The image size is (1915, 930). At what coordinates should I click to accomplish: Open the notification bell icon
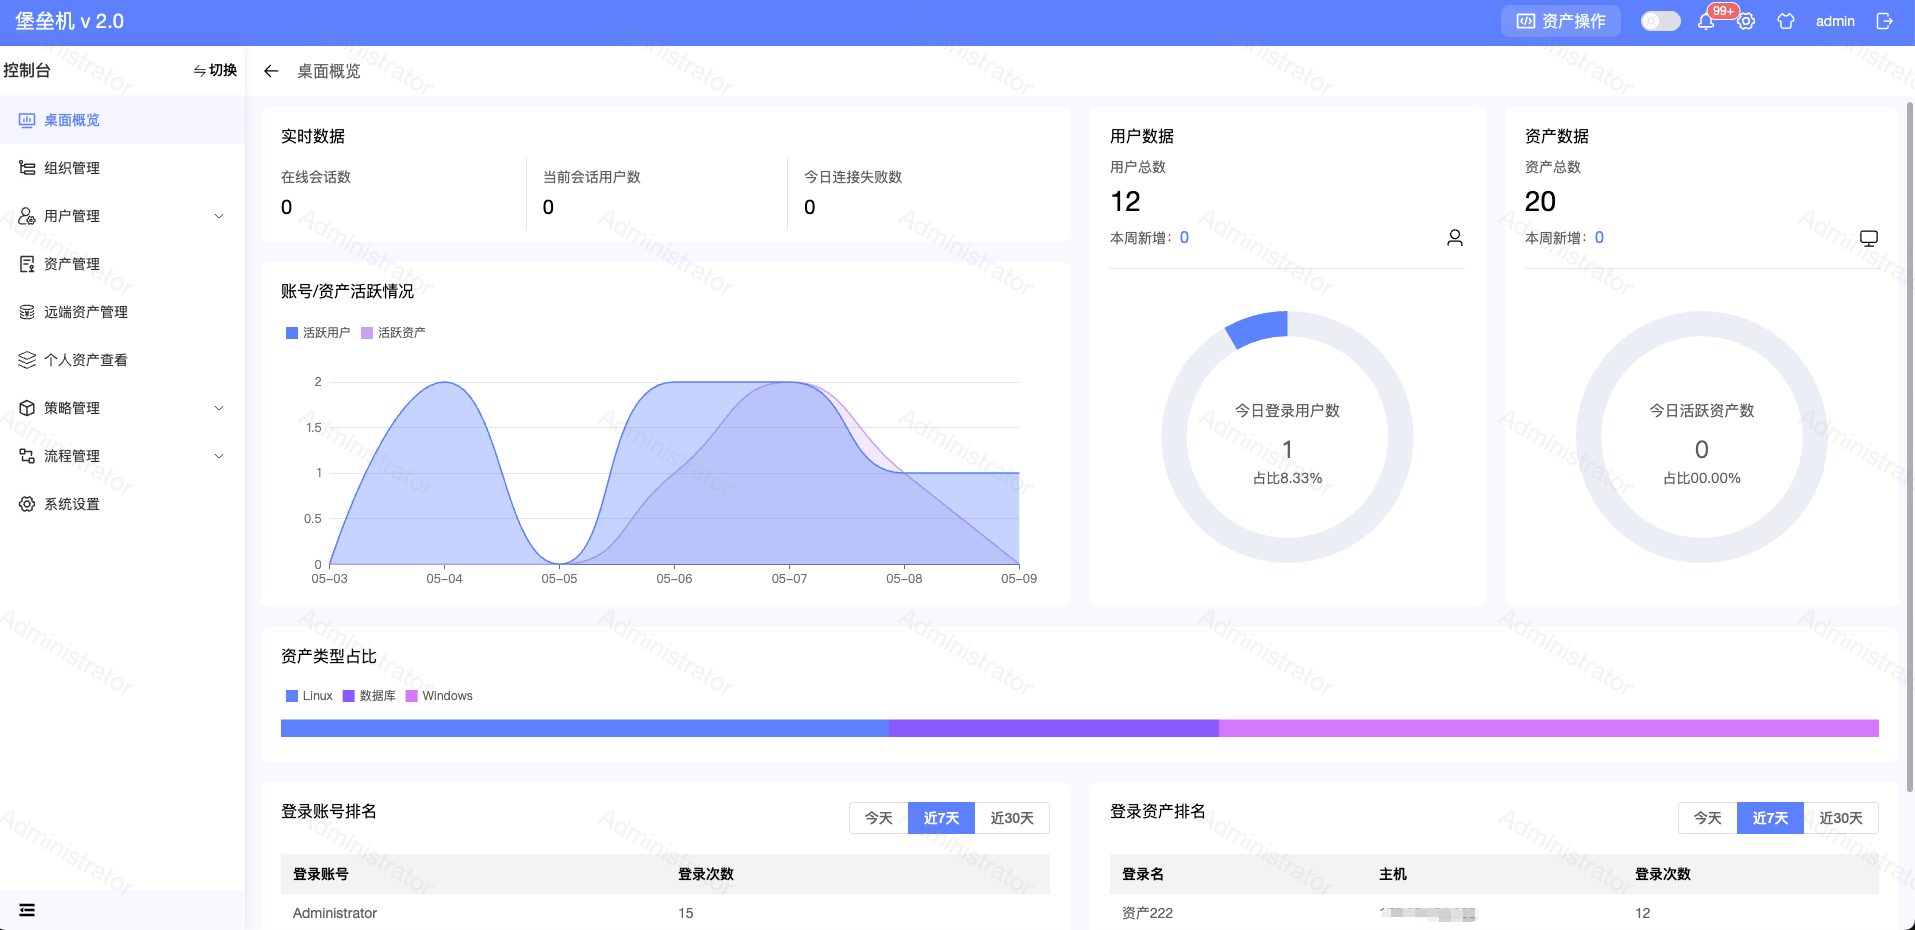coord(1706,21)
